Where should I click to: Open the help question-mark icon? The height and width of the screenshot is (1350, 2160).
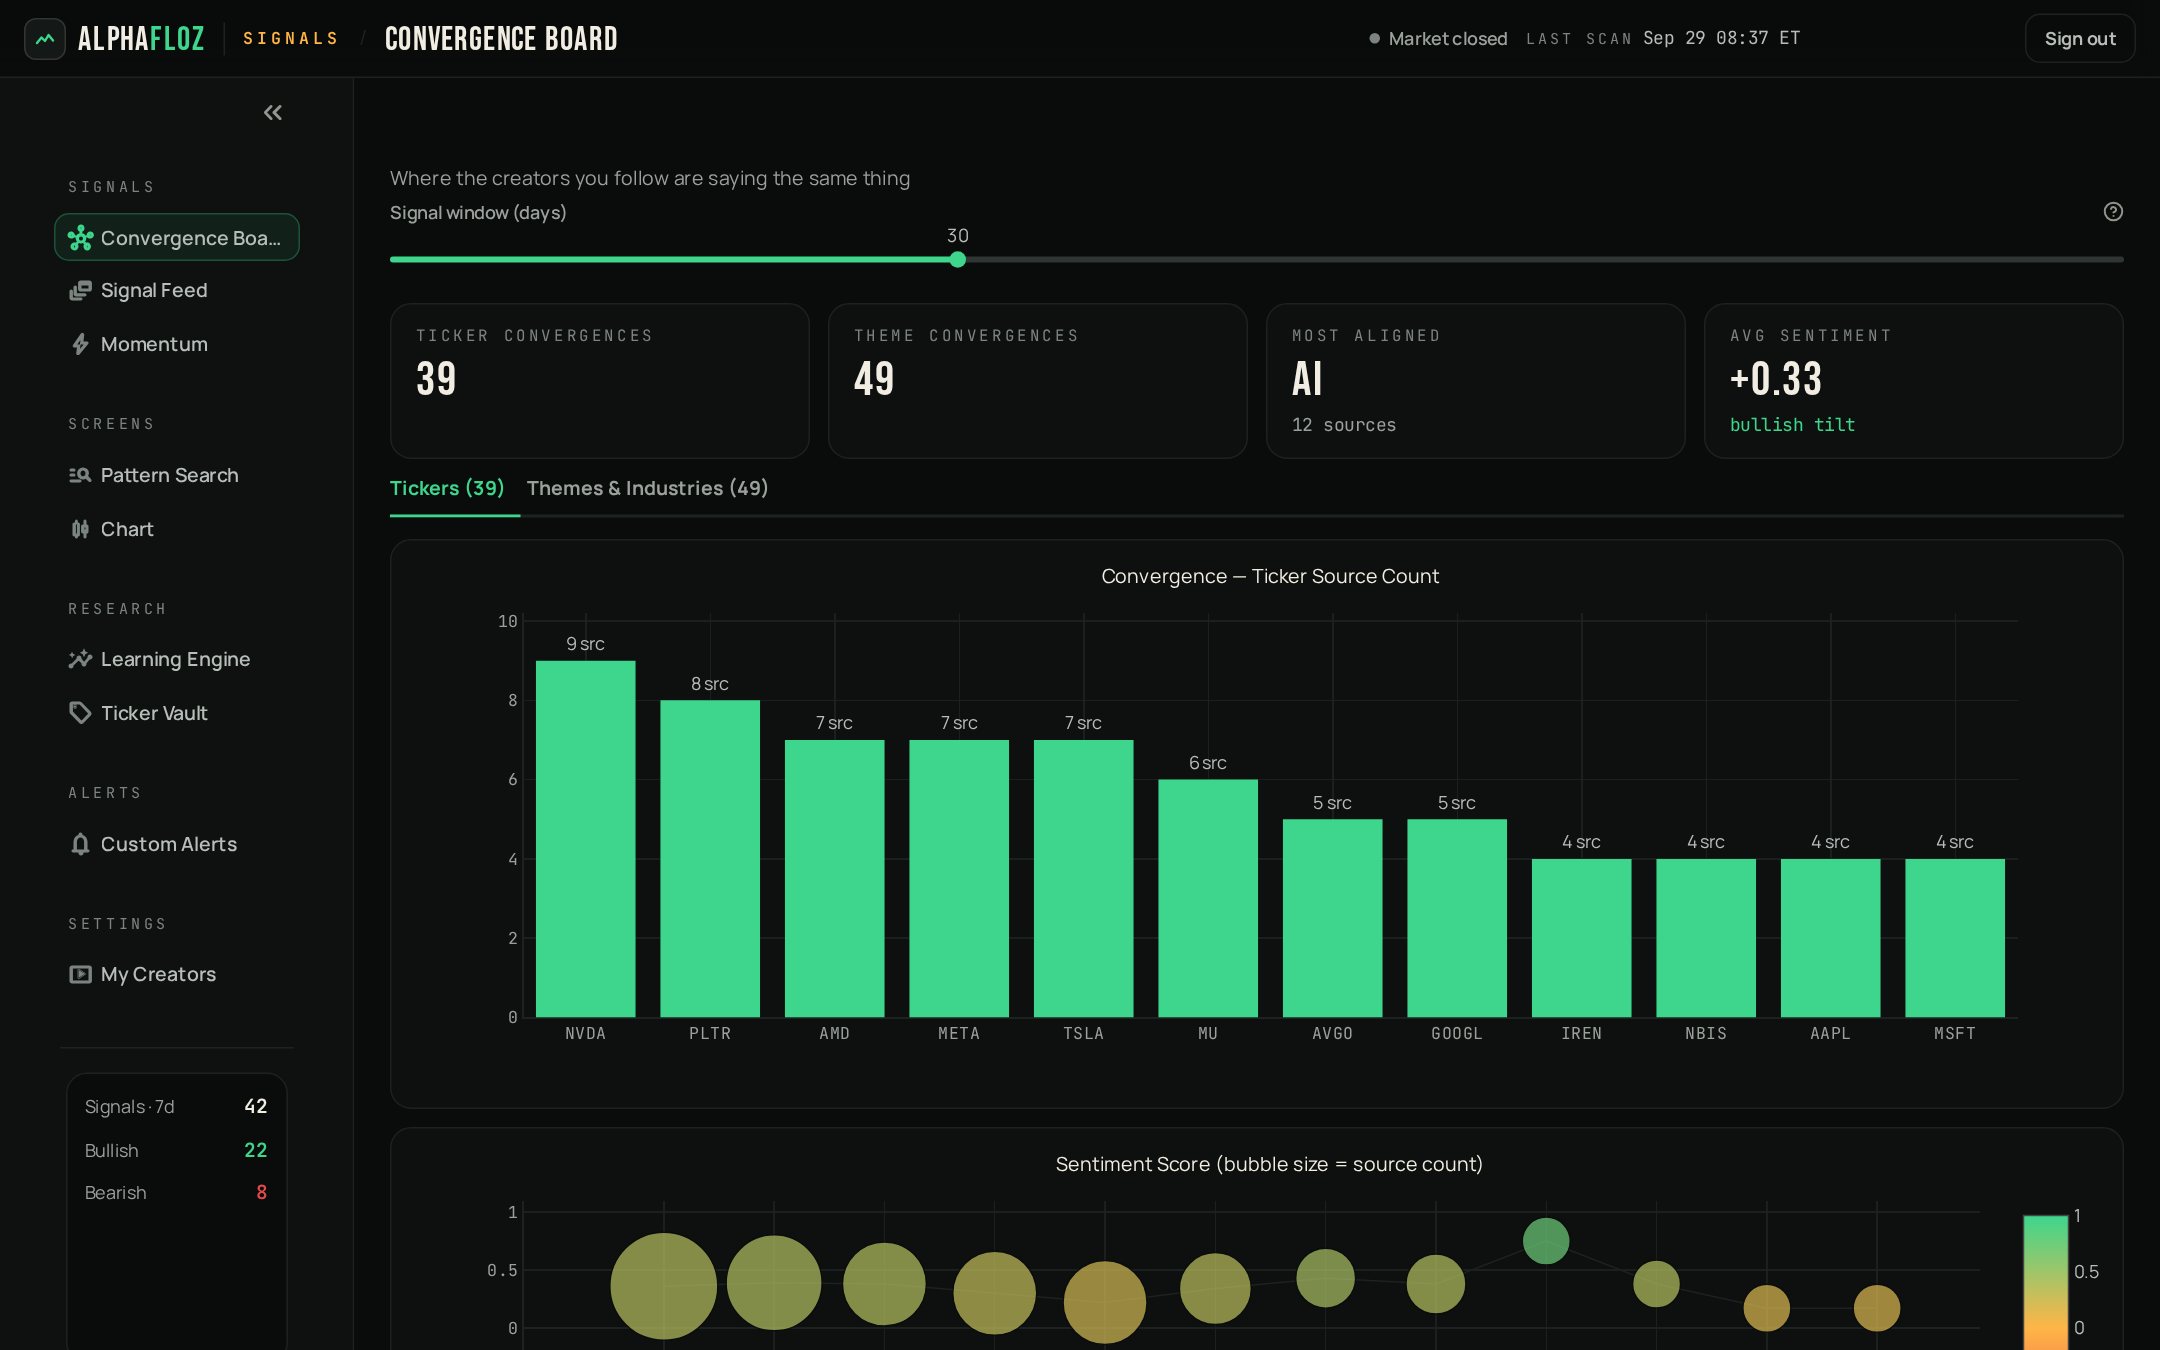pyautogui.click(x=2113, y=212)
